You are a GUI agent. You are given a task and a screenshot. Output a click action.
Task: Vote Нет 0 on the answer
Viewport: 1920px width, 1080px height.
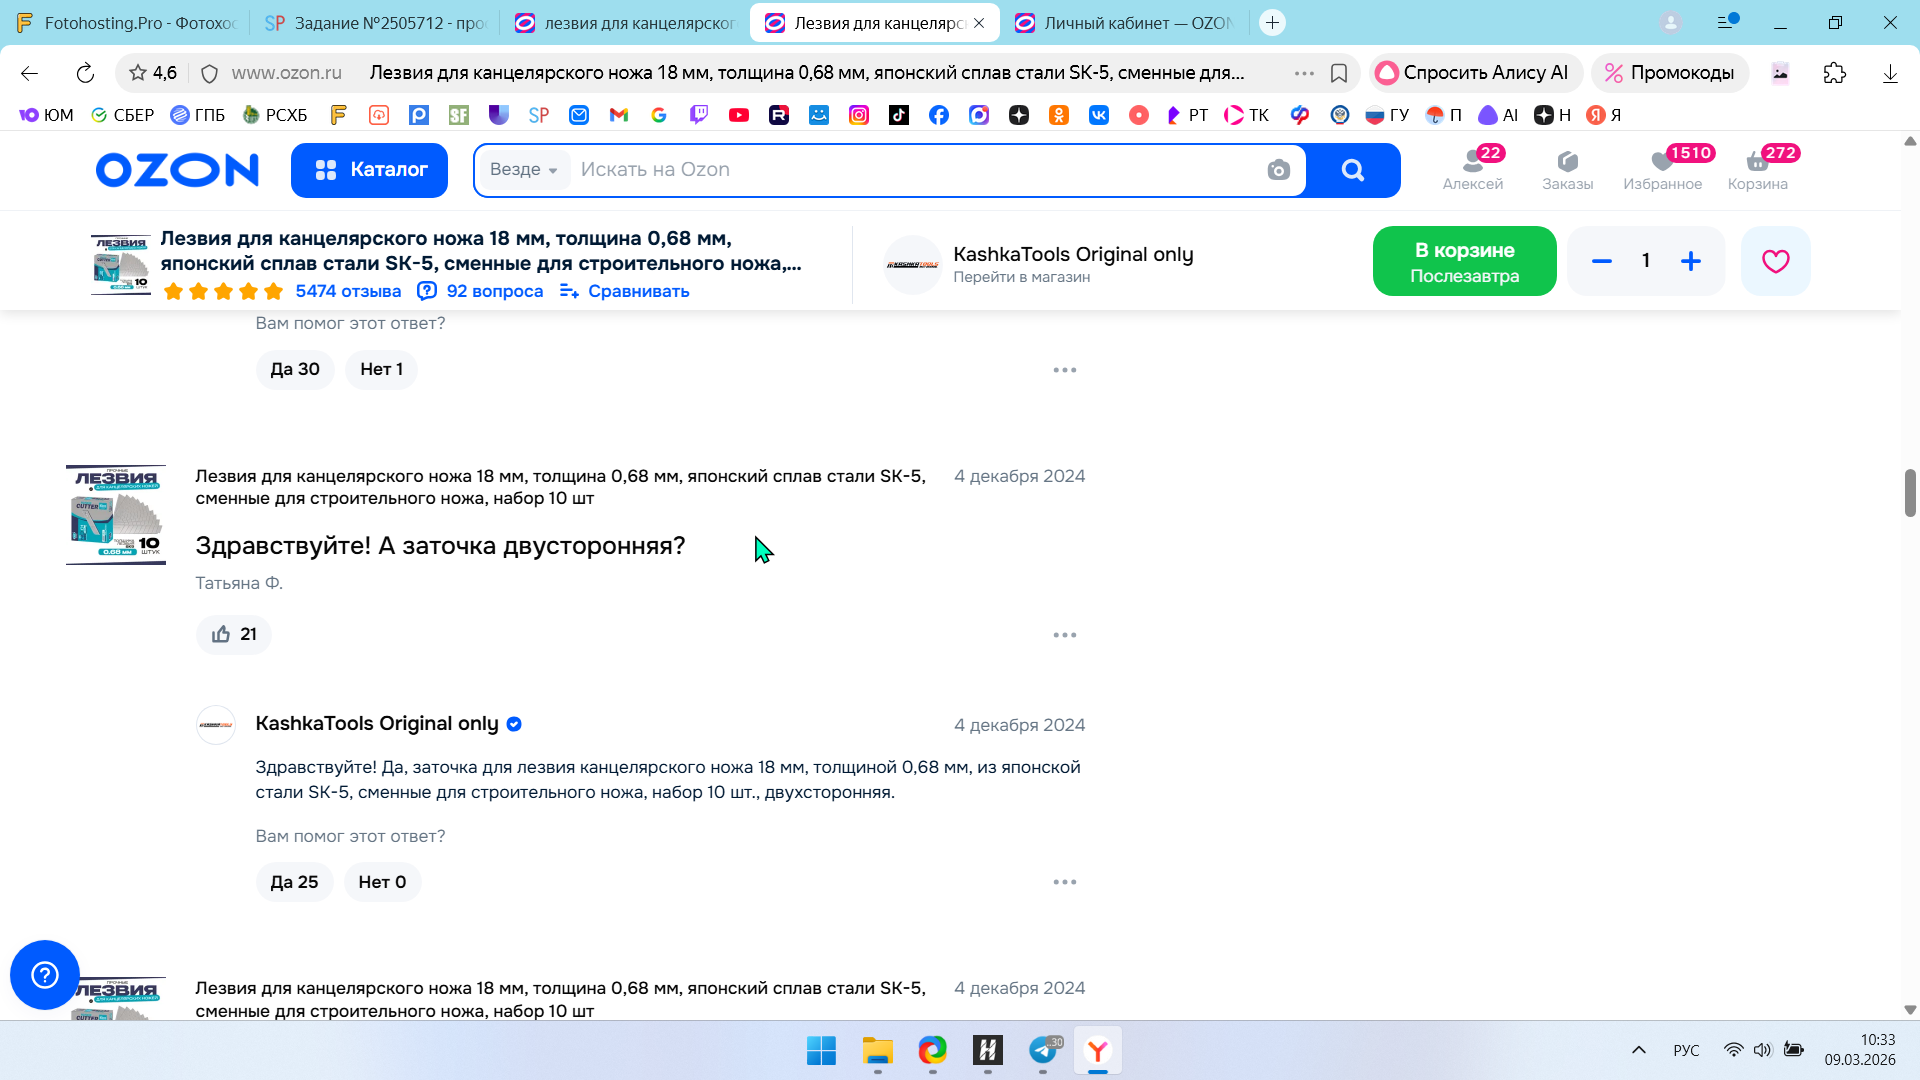click(382, 882)
